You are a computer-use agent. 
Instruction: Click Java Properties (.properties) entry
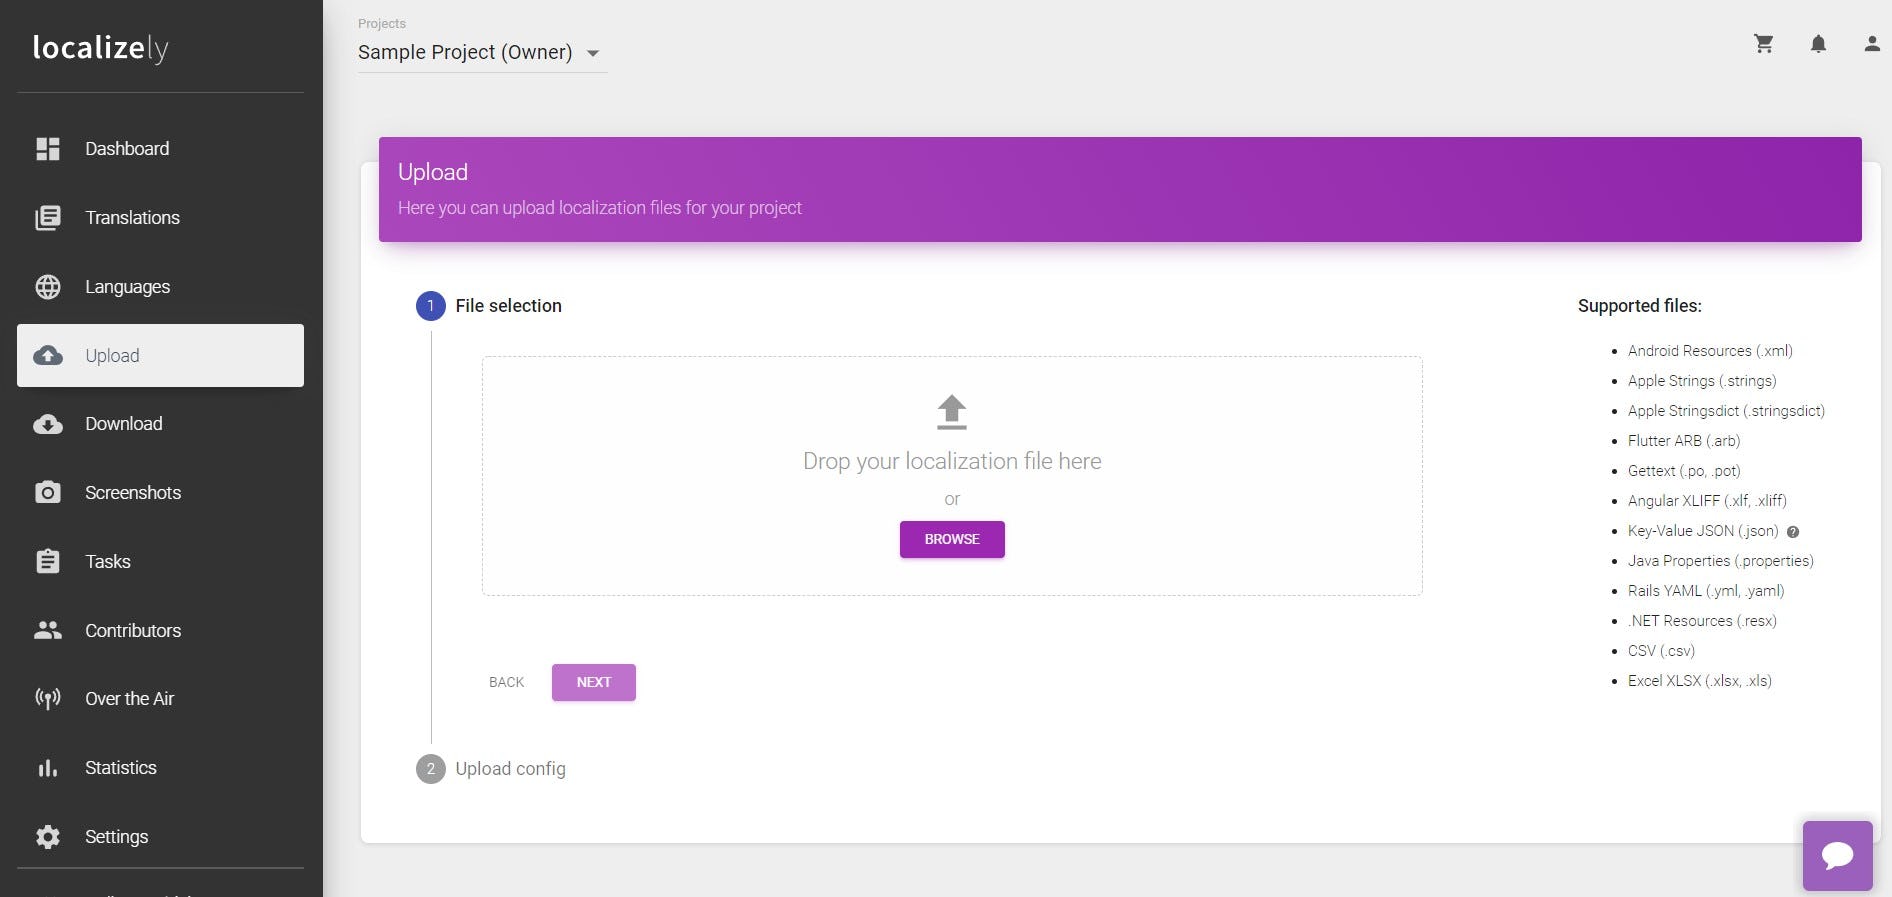[1721, 561]
